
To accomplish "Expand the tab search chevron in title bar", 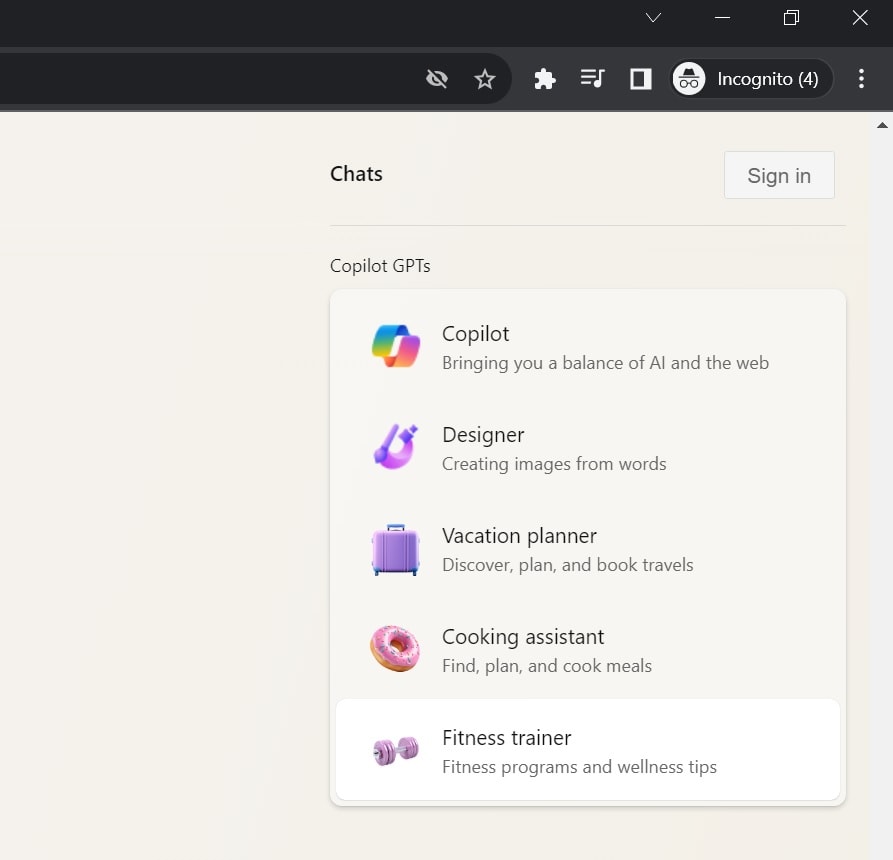I will point(653,18).
